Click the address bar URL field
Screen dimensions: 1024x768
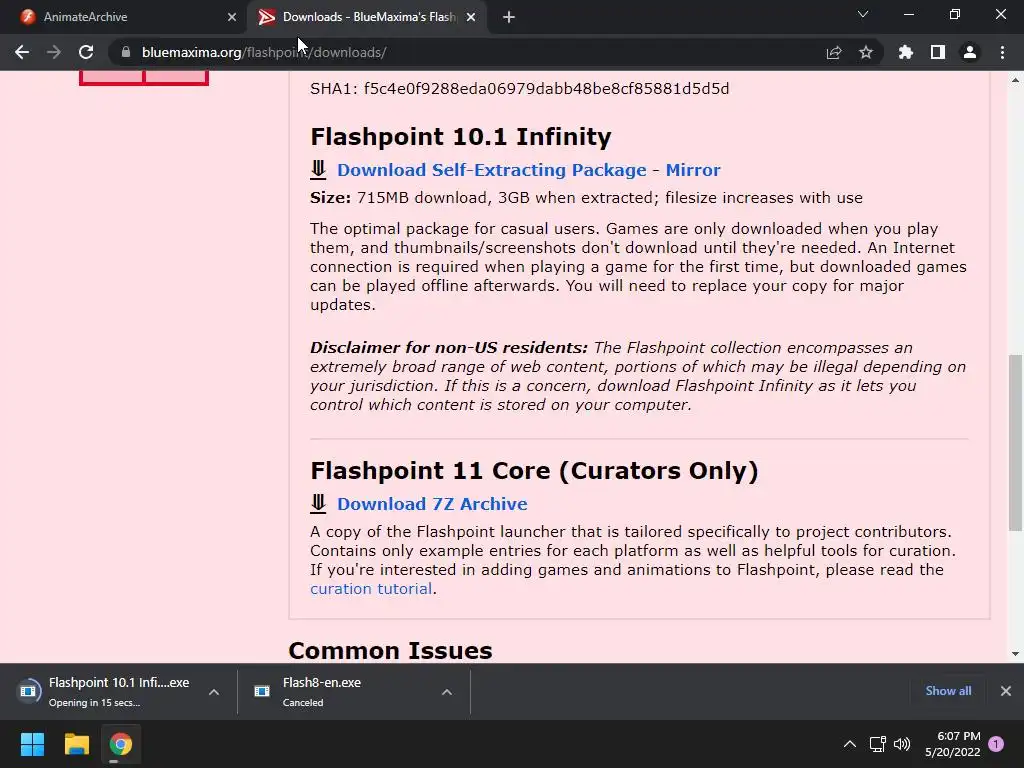pos(470,52)
